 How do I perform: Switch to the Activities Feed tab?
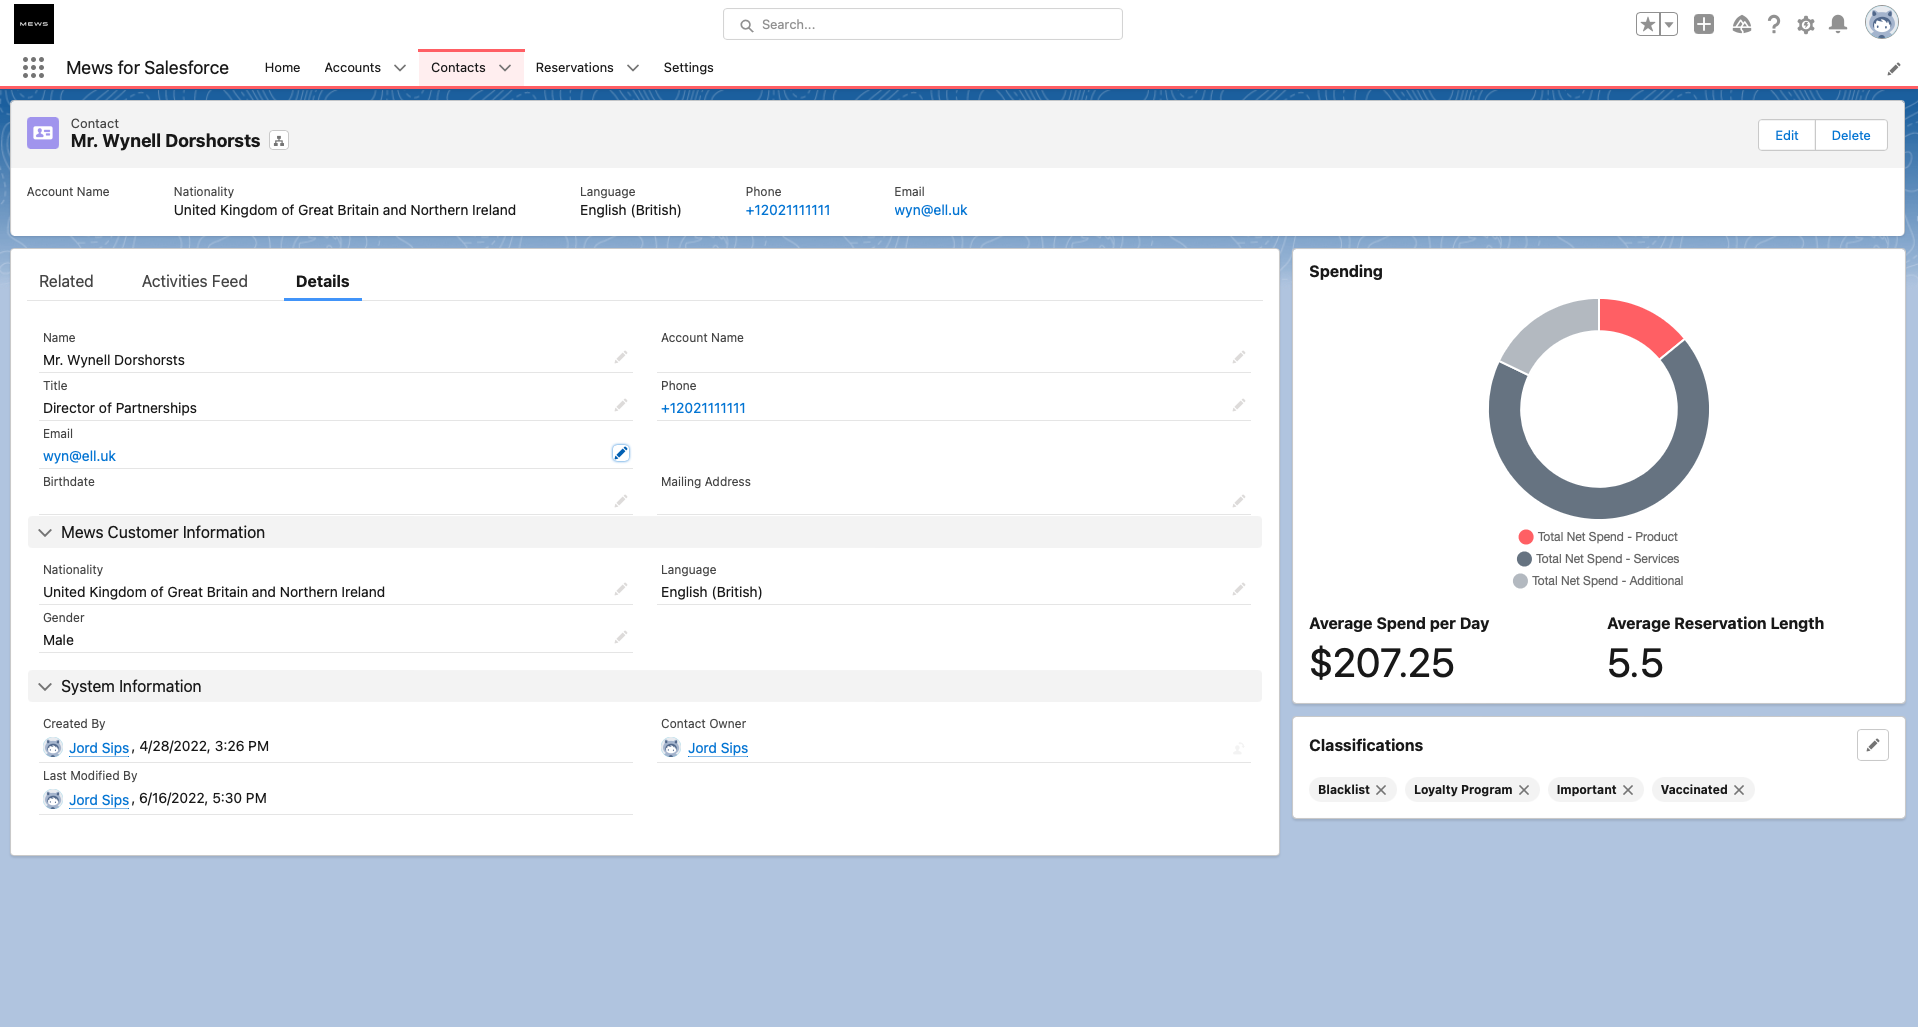tap(195, 282)
